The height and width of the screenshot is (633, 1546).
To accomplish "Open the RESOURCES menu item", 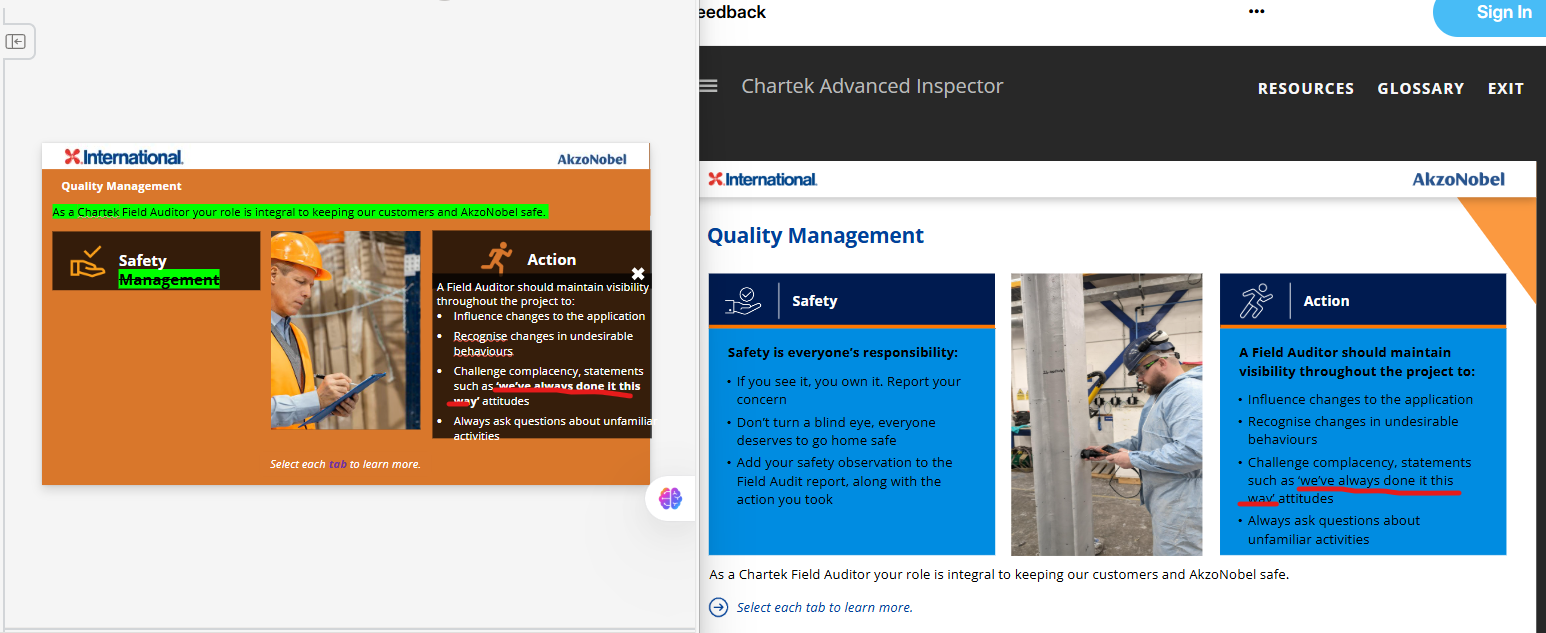I will point(1306,89).
